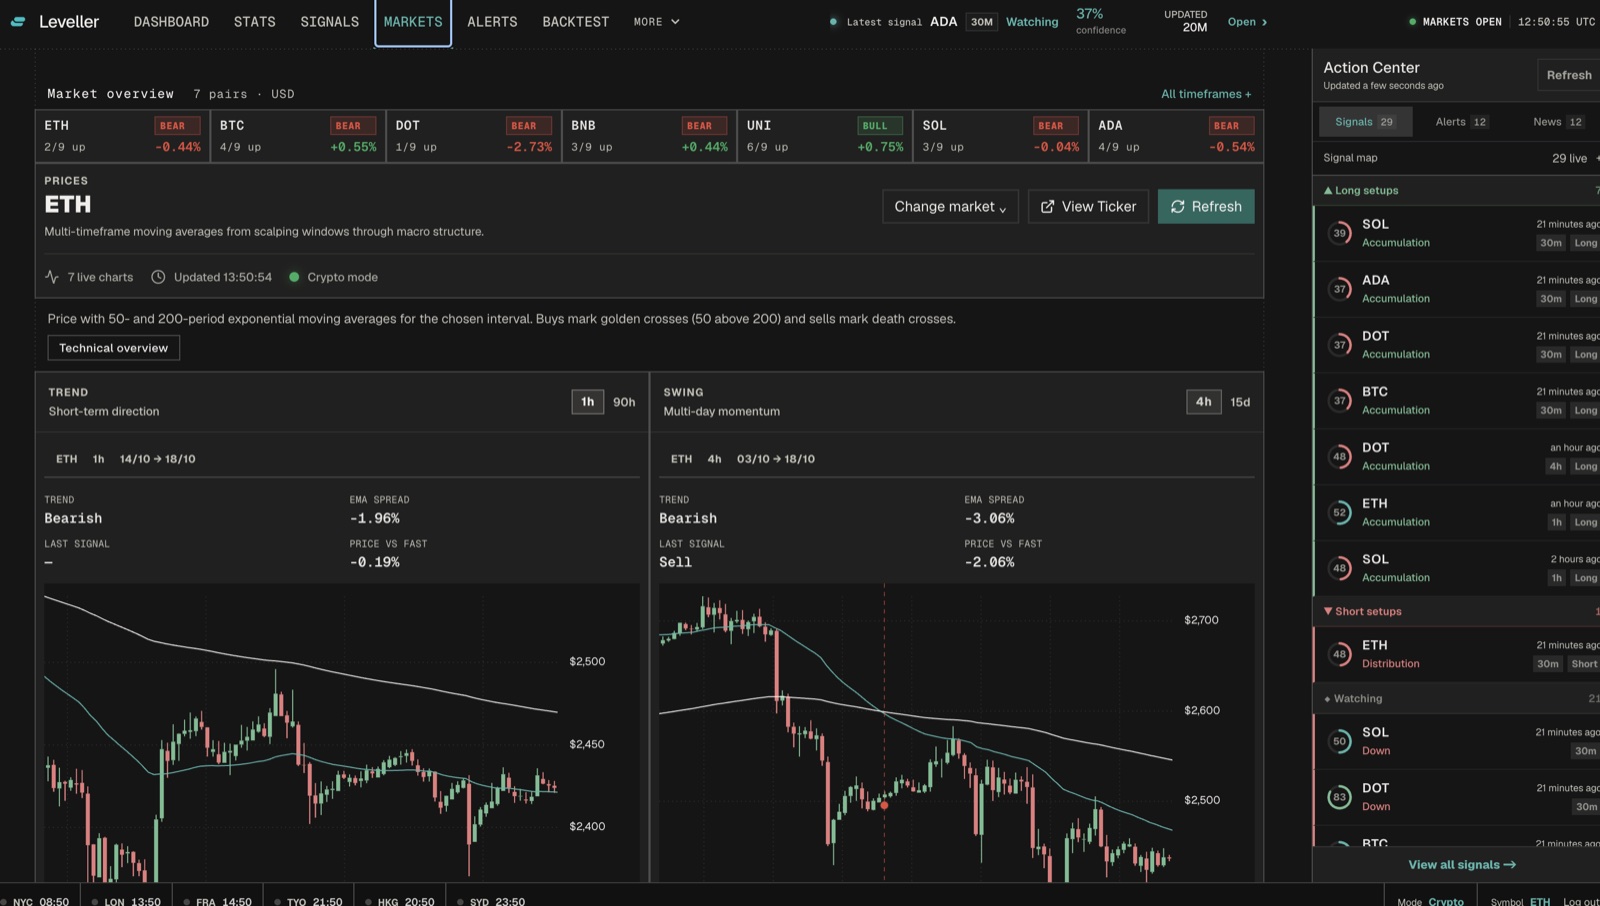Switch to the Alerts 12 tab in Action Center
The height and width of the screenshot is (906, 1600).
[x=1461, y=122]
